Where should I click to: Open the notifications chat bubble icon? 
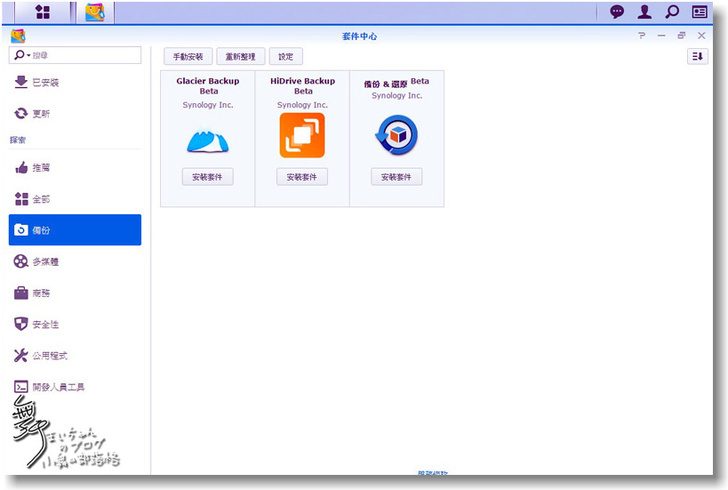click(617, 12)
